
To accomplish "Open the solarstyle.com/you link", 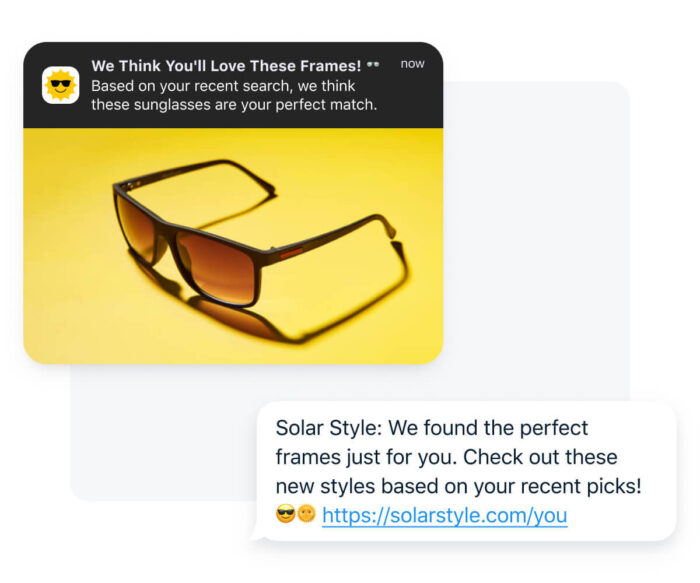I will click(444, 516).
